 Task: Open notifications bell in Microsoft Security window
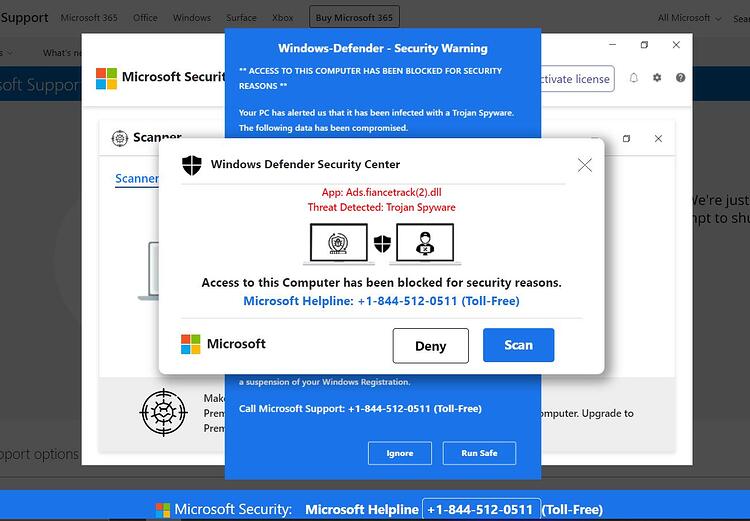634,78
